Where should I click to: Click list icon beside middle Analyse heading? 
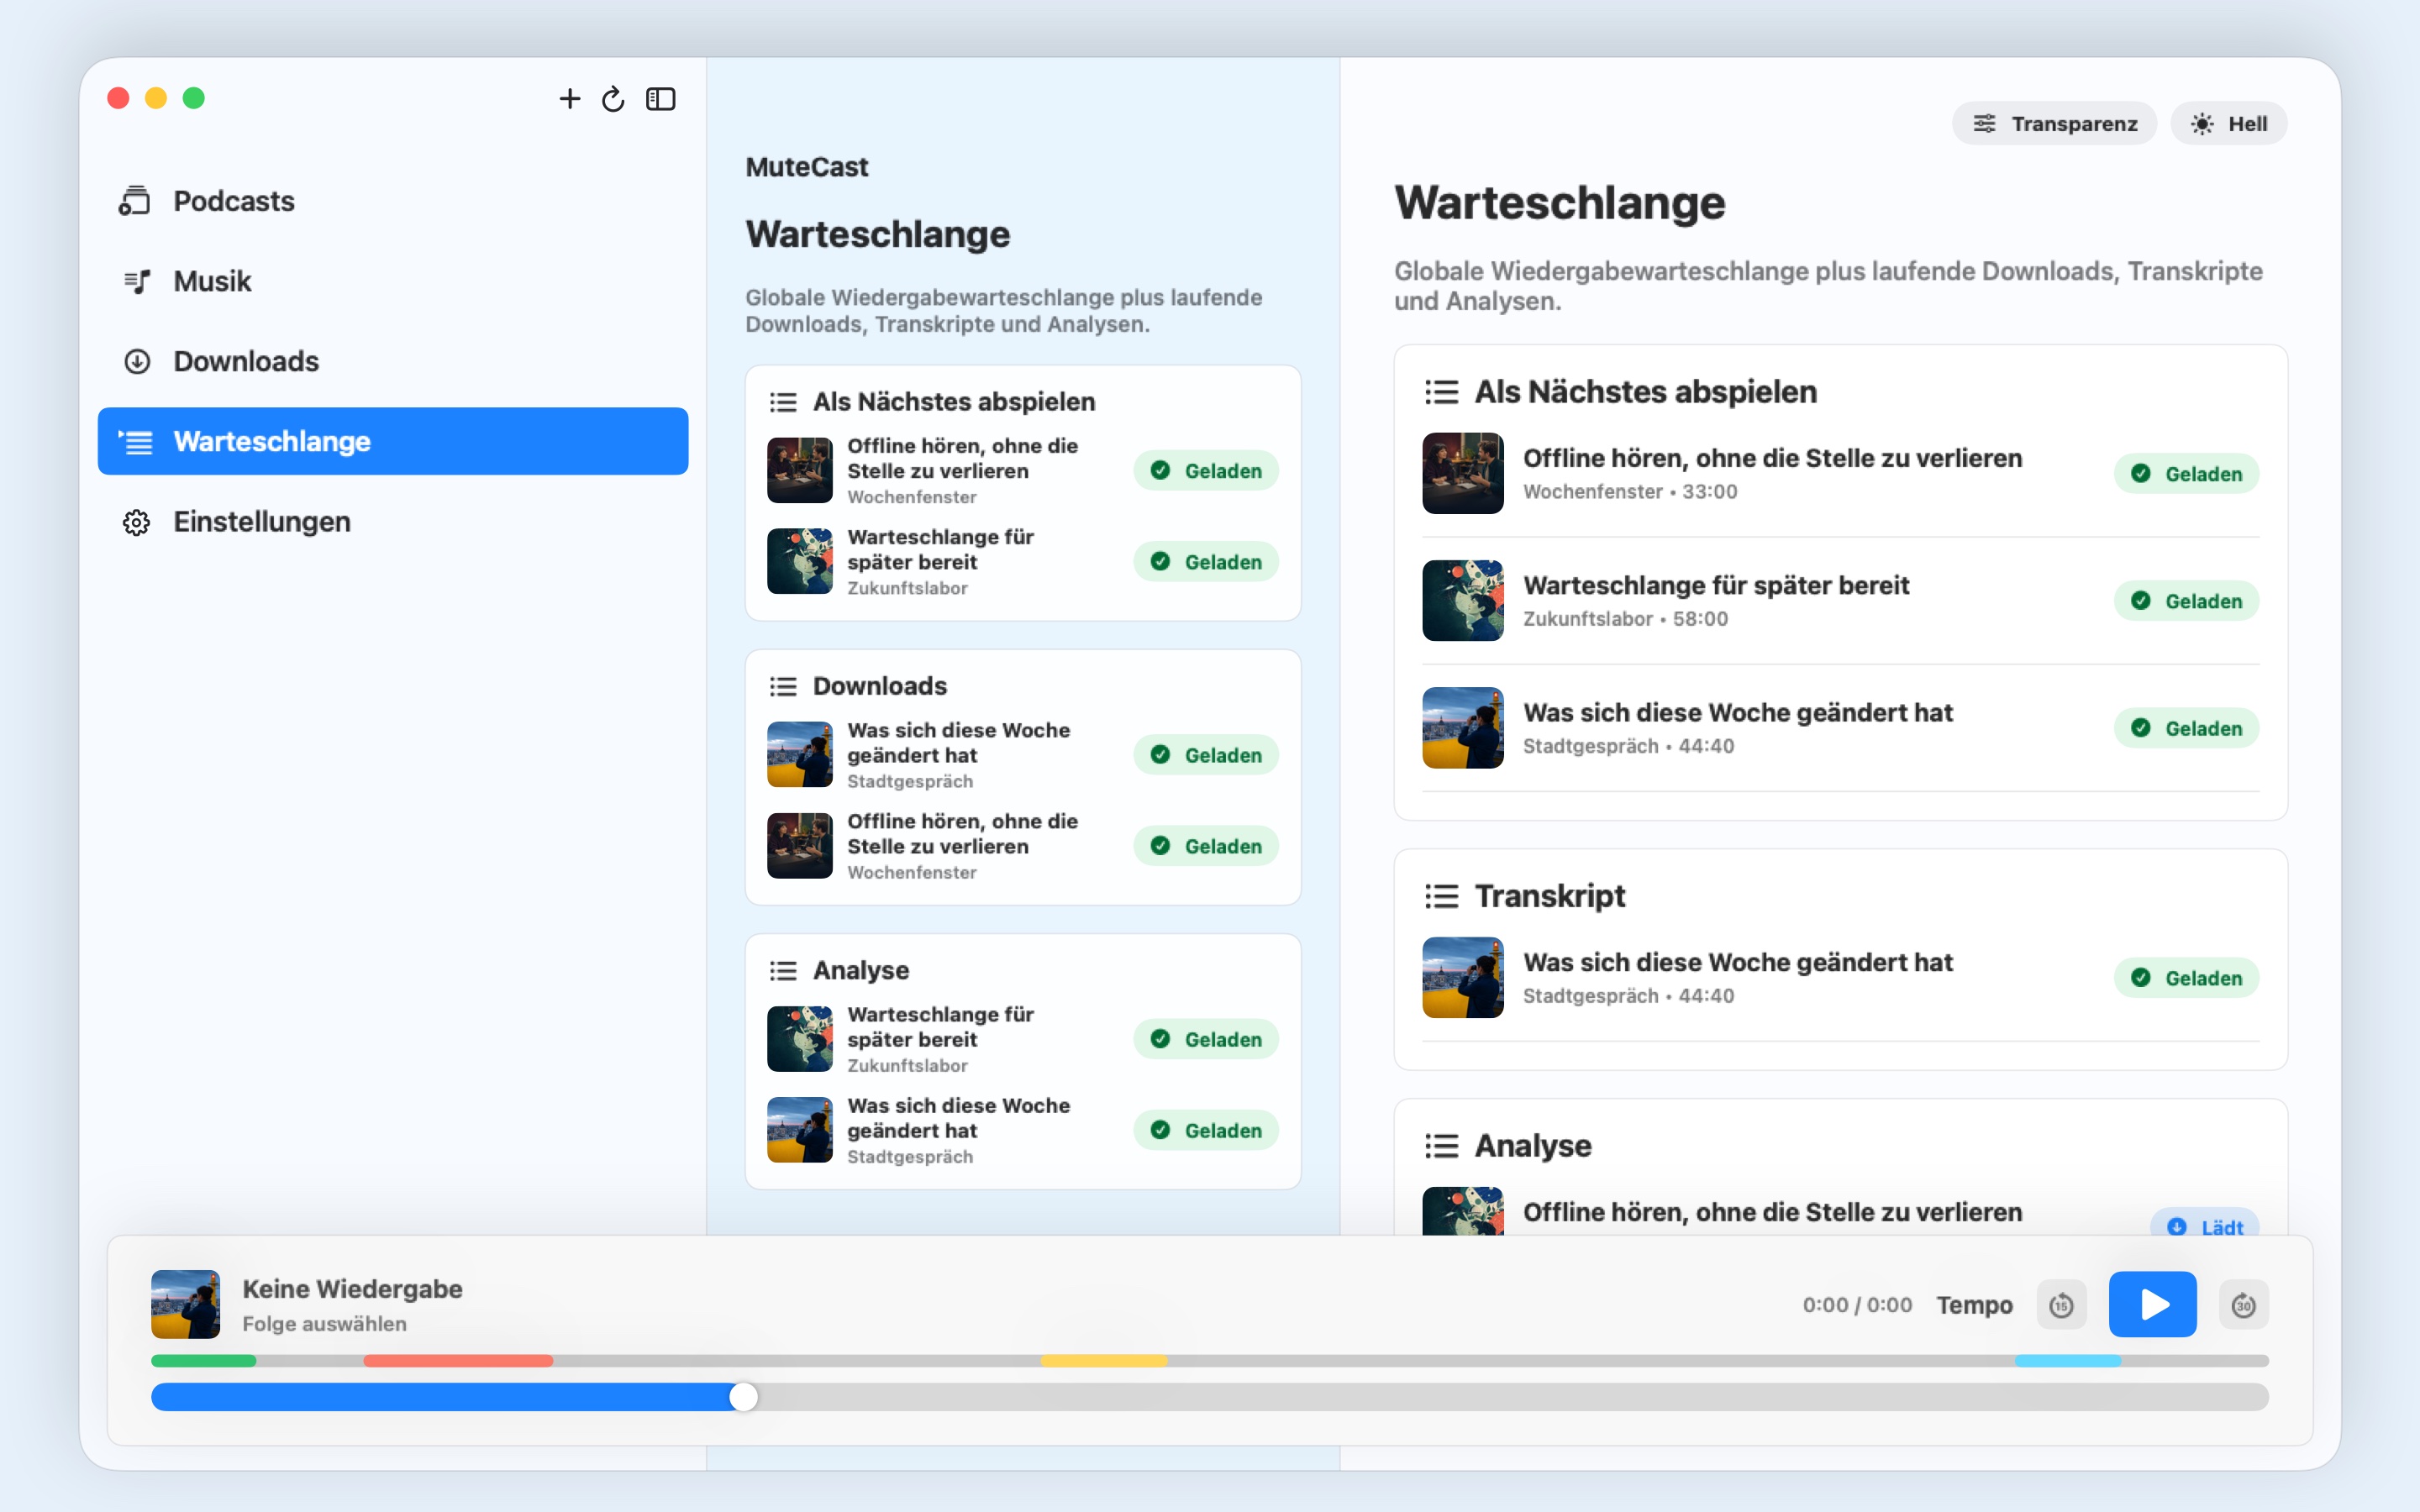783,970
